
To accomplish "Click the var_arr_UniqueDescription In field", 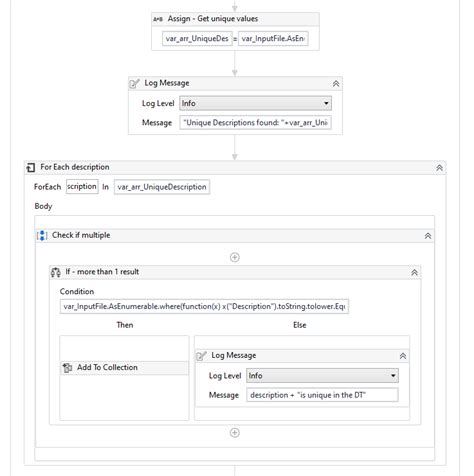I will (x=162, y=187).
